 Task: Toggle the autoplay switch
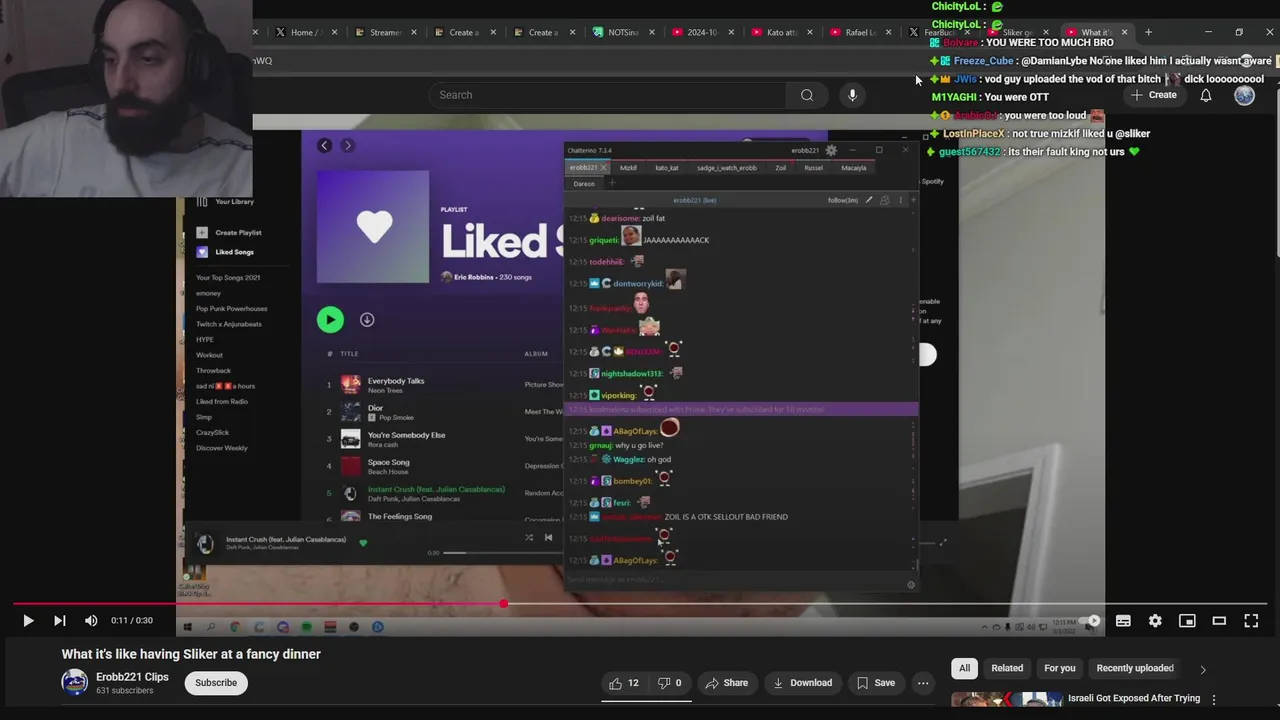(x=1091, y=621)
